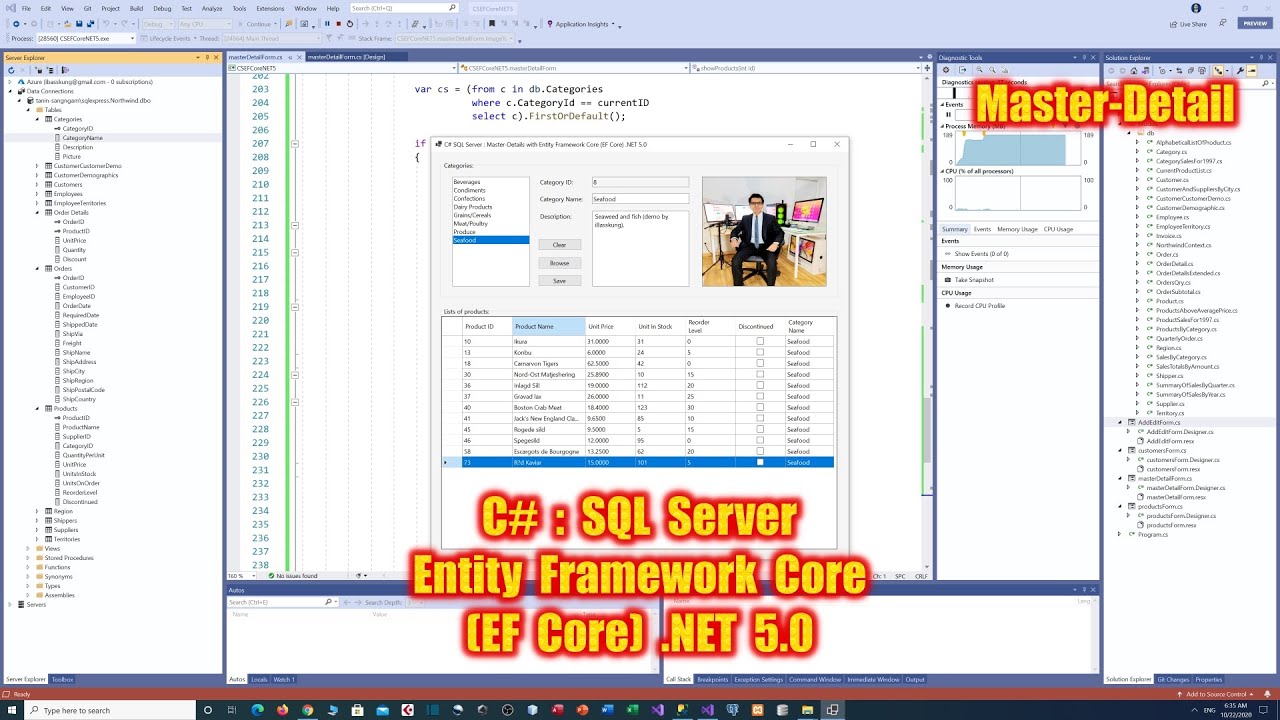Click Record CPU Profile
1280x720 pixels.
pos(979,305)
